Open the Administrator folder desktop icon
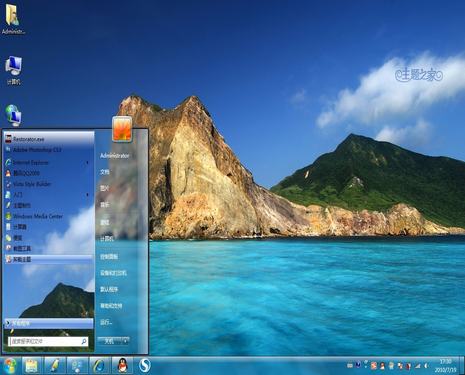The height and width of the screenshot is (375, 465). [13, 19]
